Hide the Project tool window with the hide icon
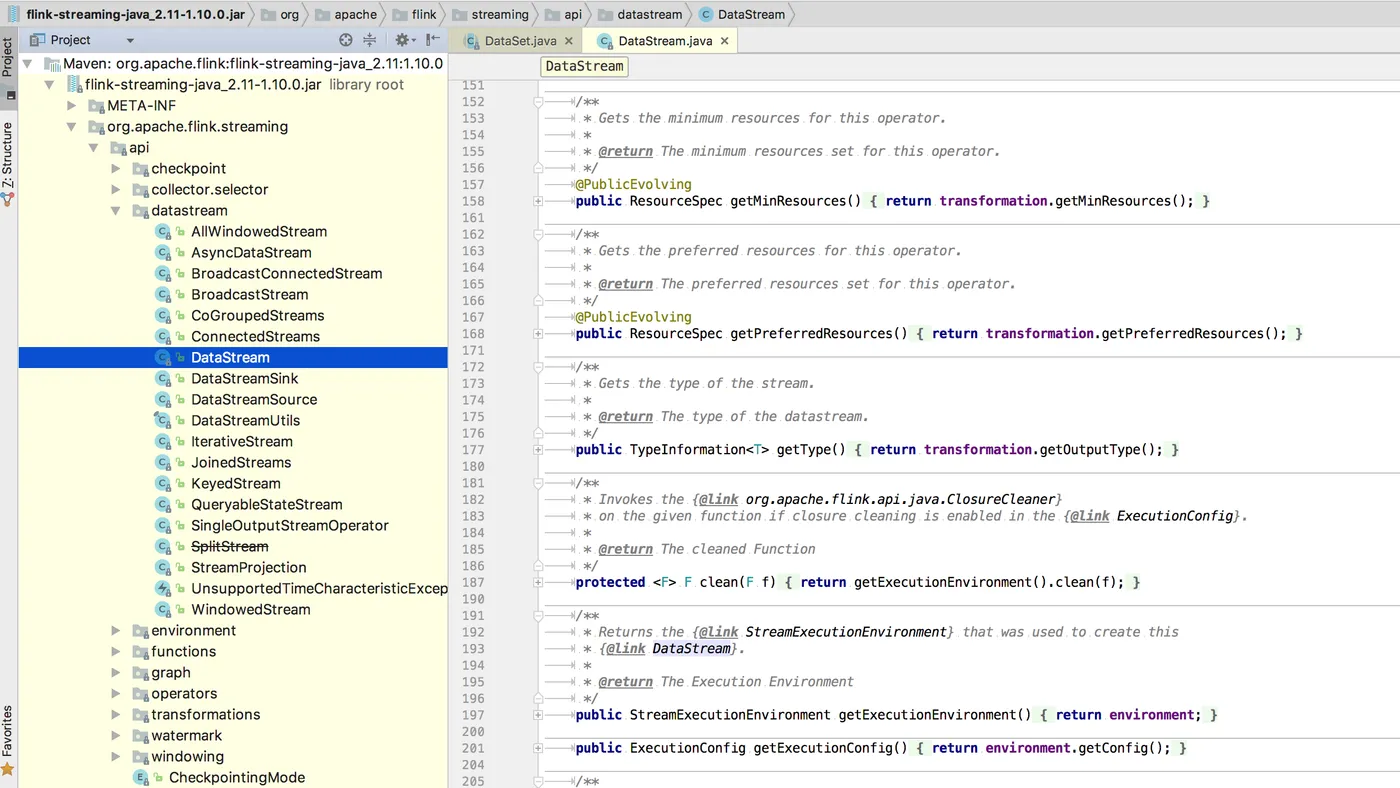1400x788 pixels. pyautogui.click(x=433, y=40)
